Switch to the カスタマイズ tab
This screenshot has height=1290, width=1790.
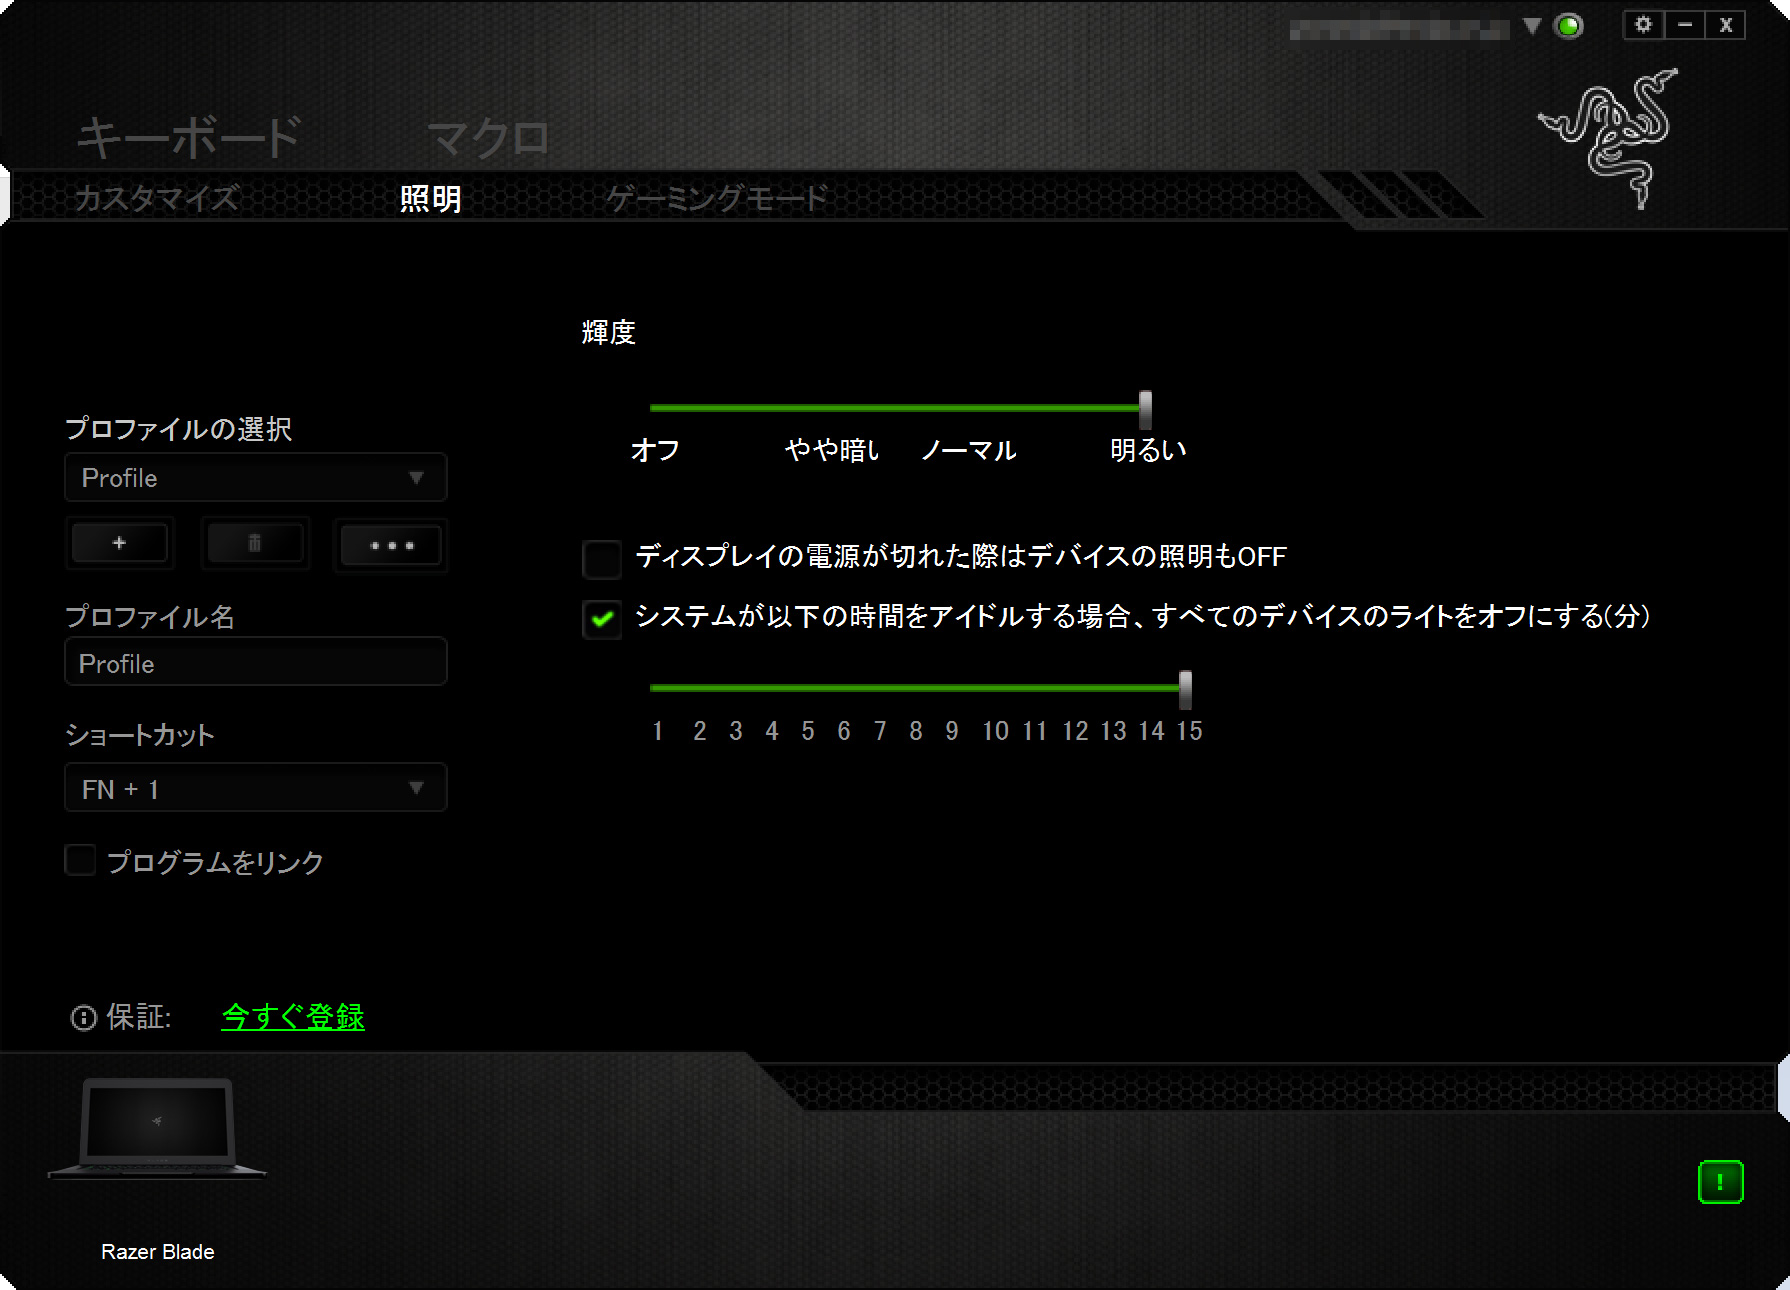(157, 198)
